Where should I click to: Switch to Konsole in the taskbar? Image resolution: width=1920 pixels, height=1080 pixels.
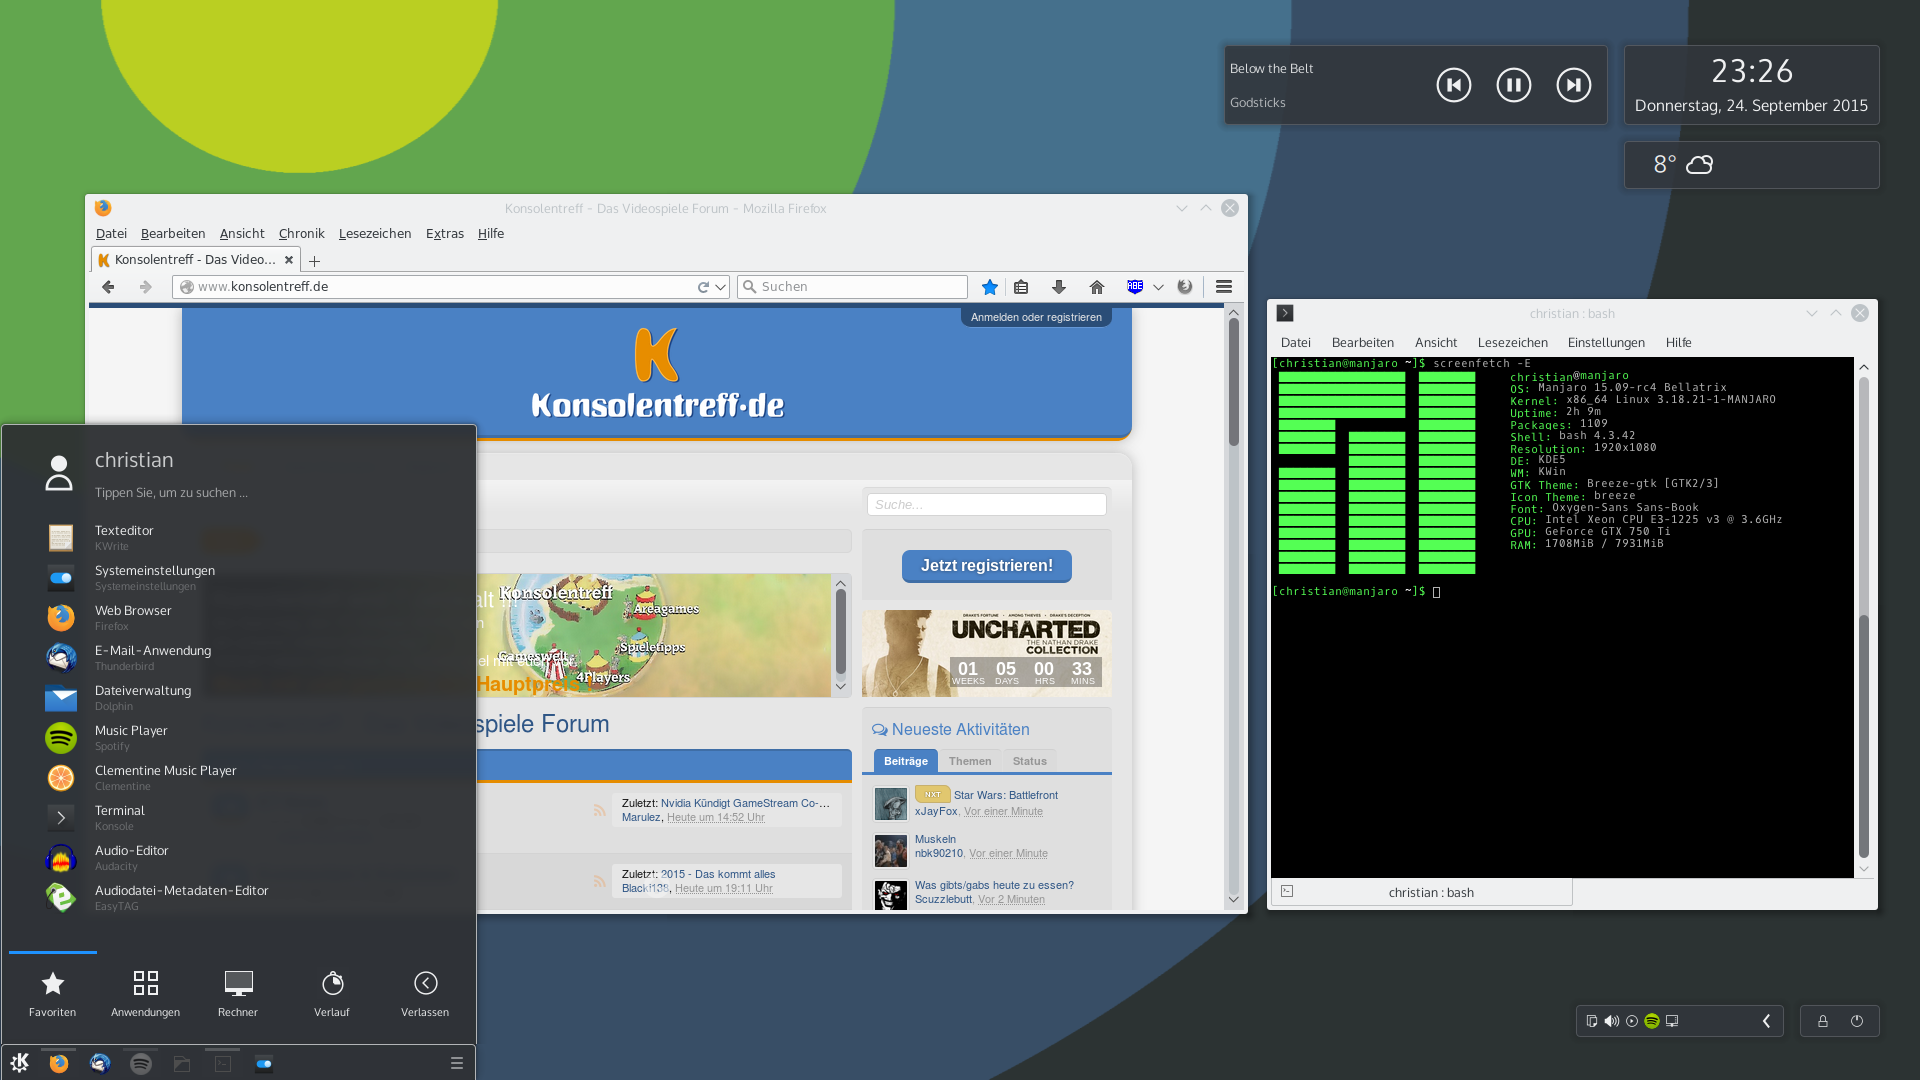click(x=223, y=1063)
